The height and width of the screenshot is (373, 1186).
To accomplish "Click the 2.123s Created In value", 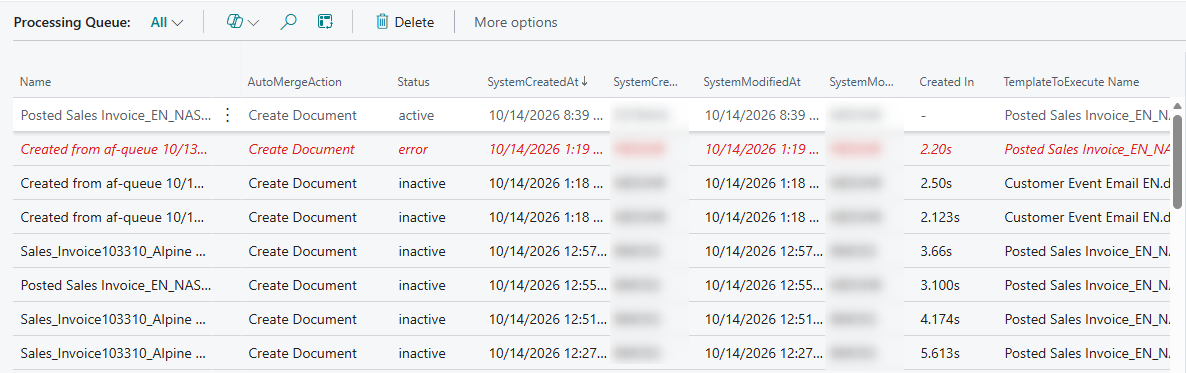I will point(940,217).
